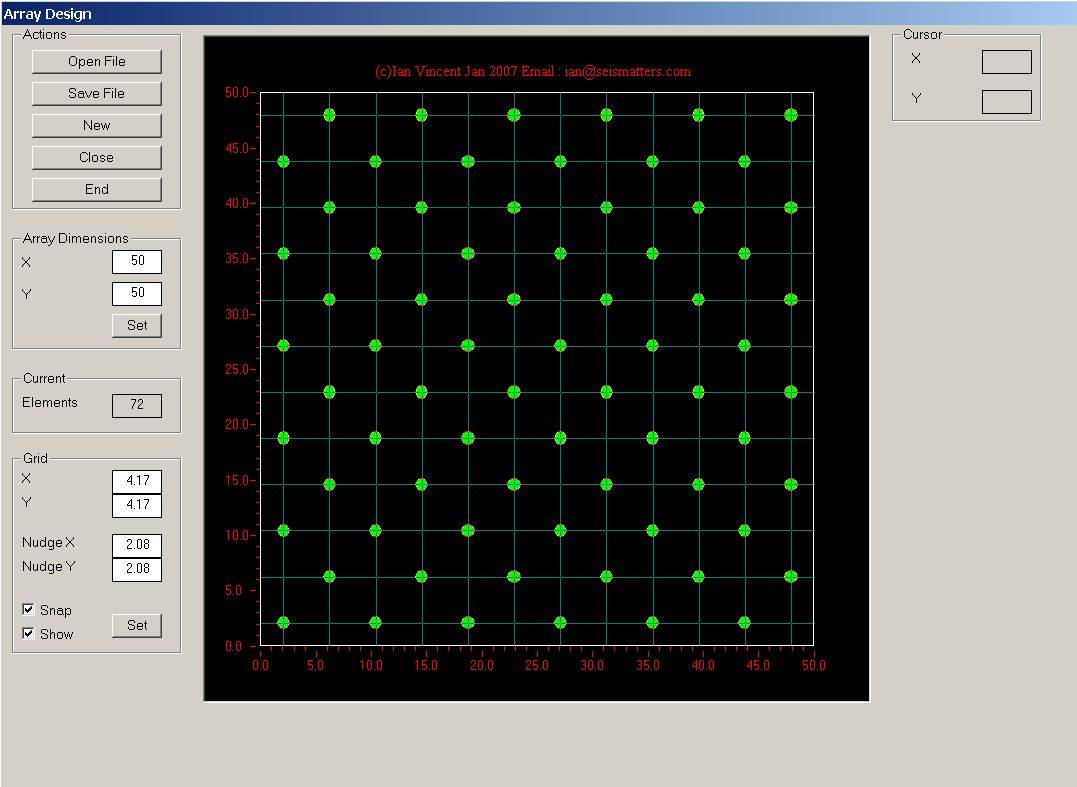Toggle the Snap checkbox
Image resolution: width=1077 pixels, height=787 pixels.
click(28, 609)
